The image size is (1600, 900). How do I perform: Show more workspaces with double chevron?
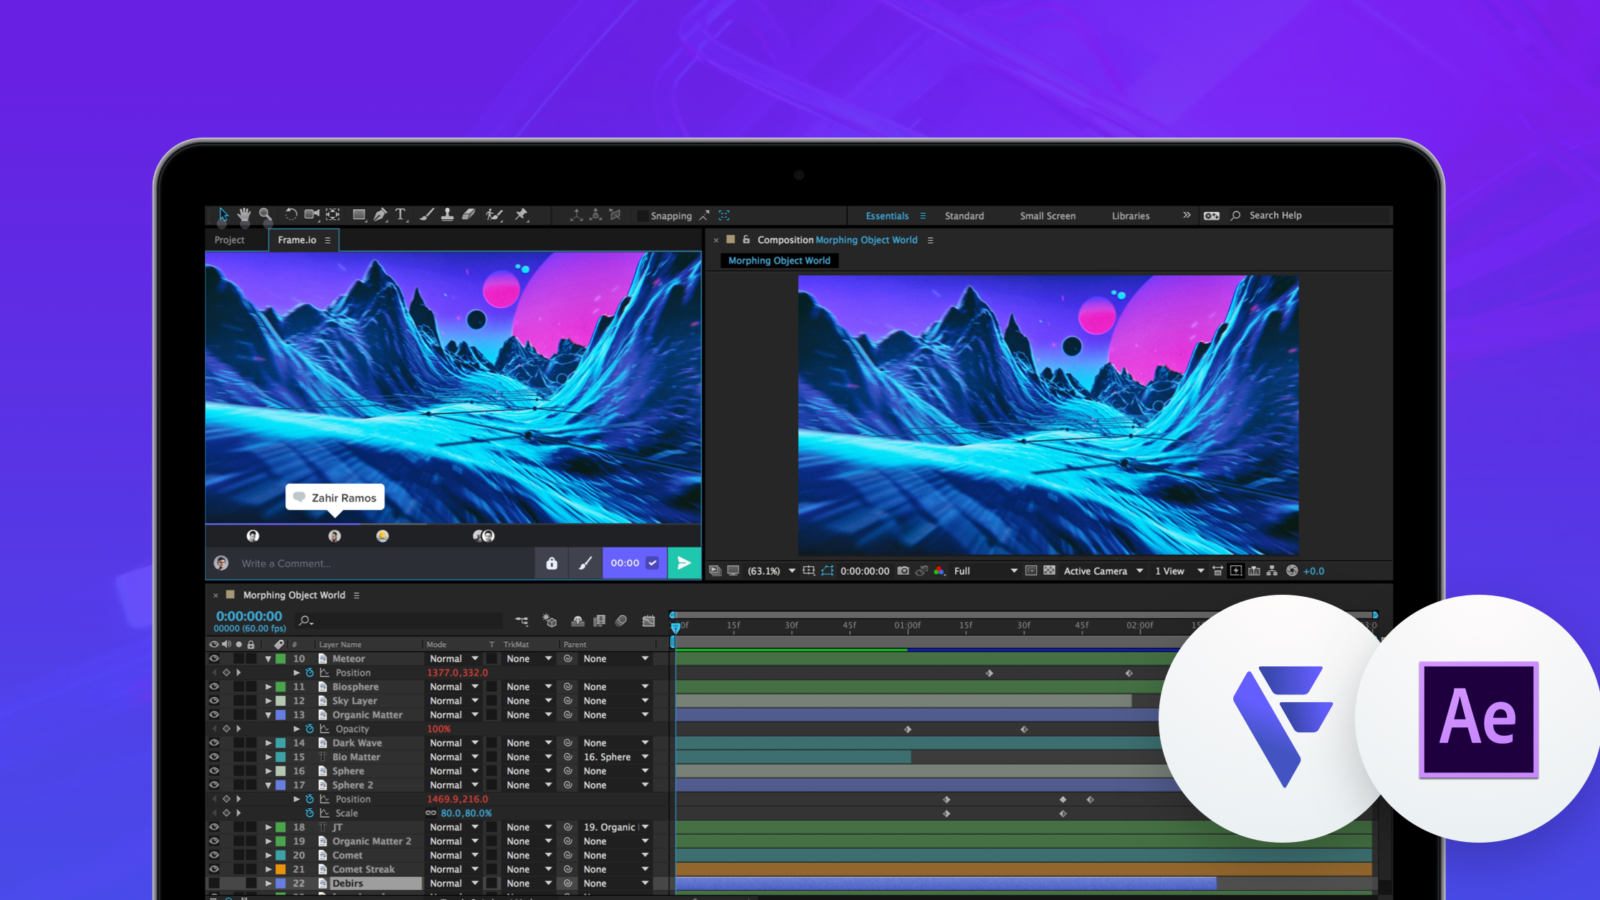click(1186, 215)
